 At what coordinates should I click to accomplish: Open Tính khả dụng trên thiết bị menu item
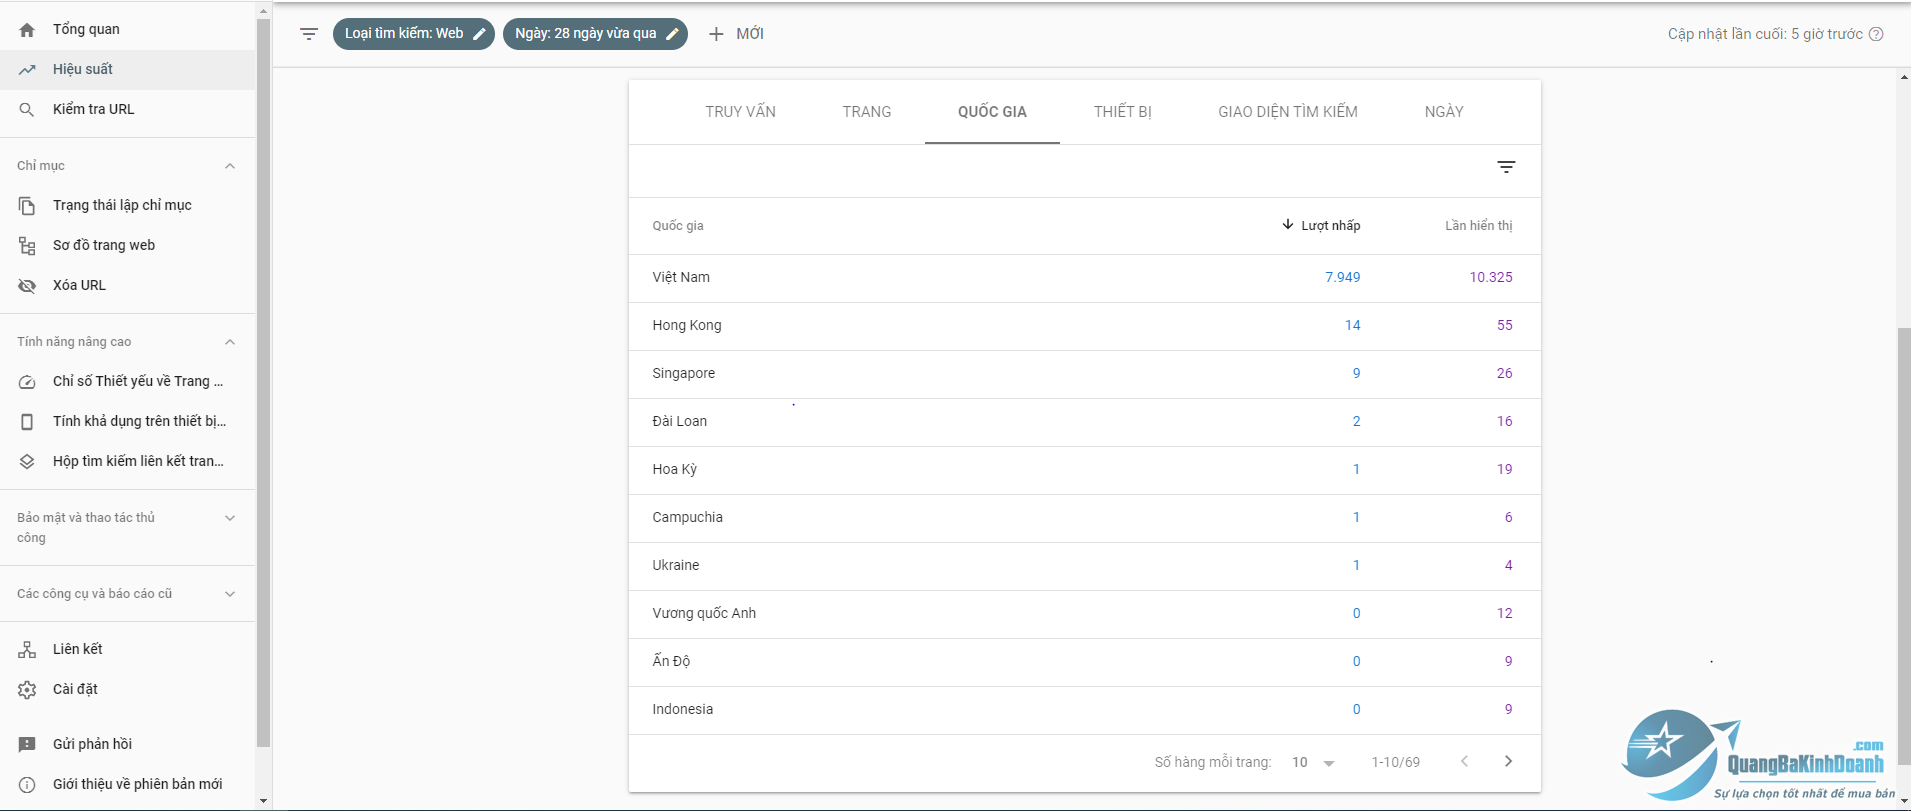(x=128, y=421)
